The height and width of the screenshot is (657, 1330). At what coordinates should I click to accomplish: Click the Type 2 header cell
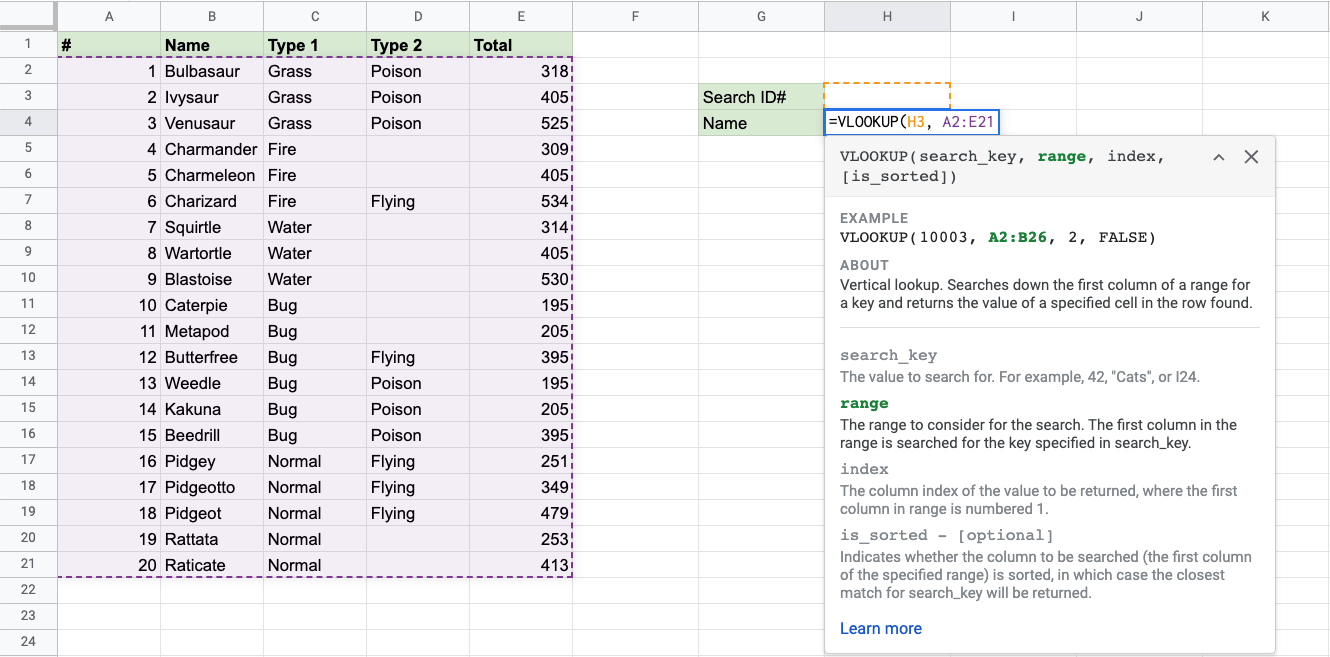417,45
